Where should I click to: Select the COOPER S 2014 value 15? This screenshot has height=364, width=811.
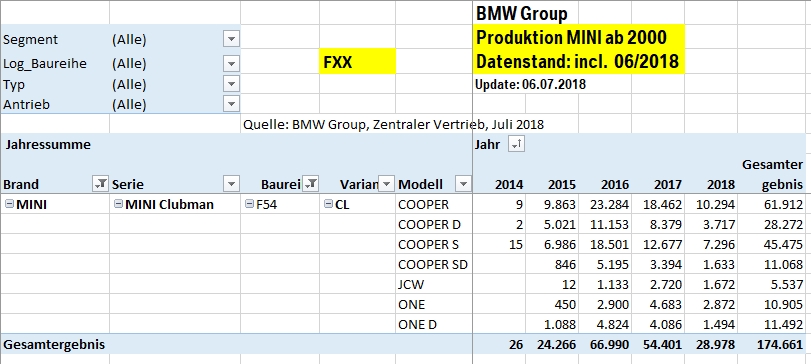pyautogui.click(x=499, y=245)
